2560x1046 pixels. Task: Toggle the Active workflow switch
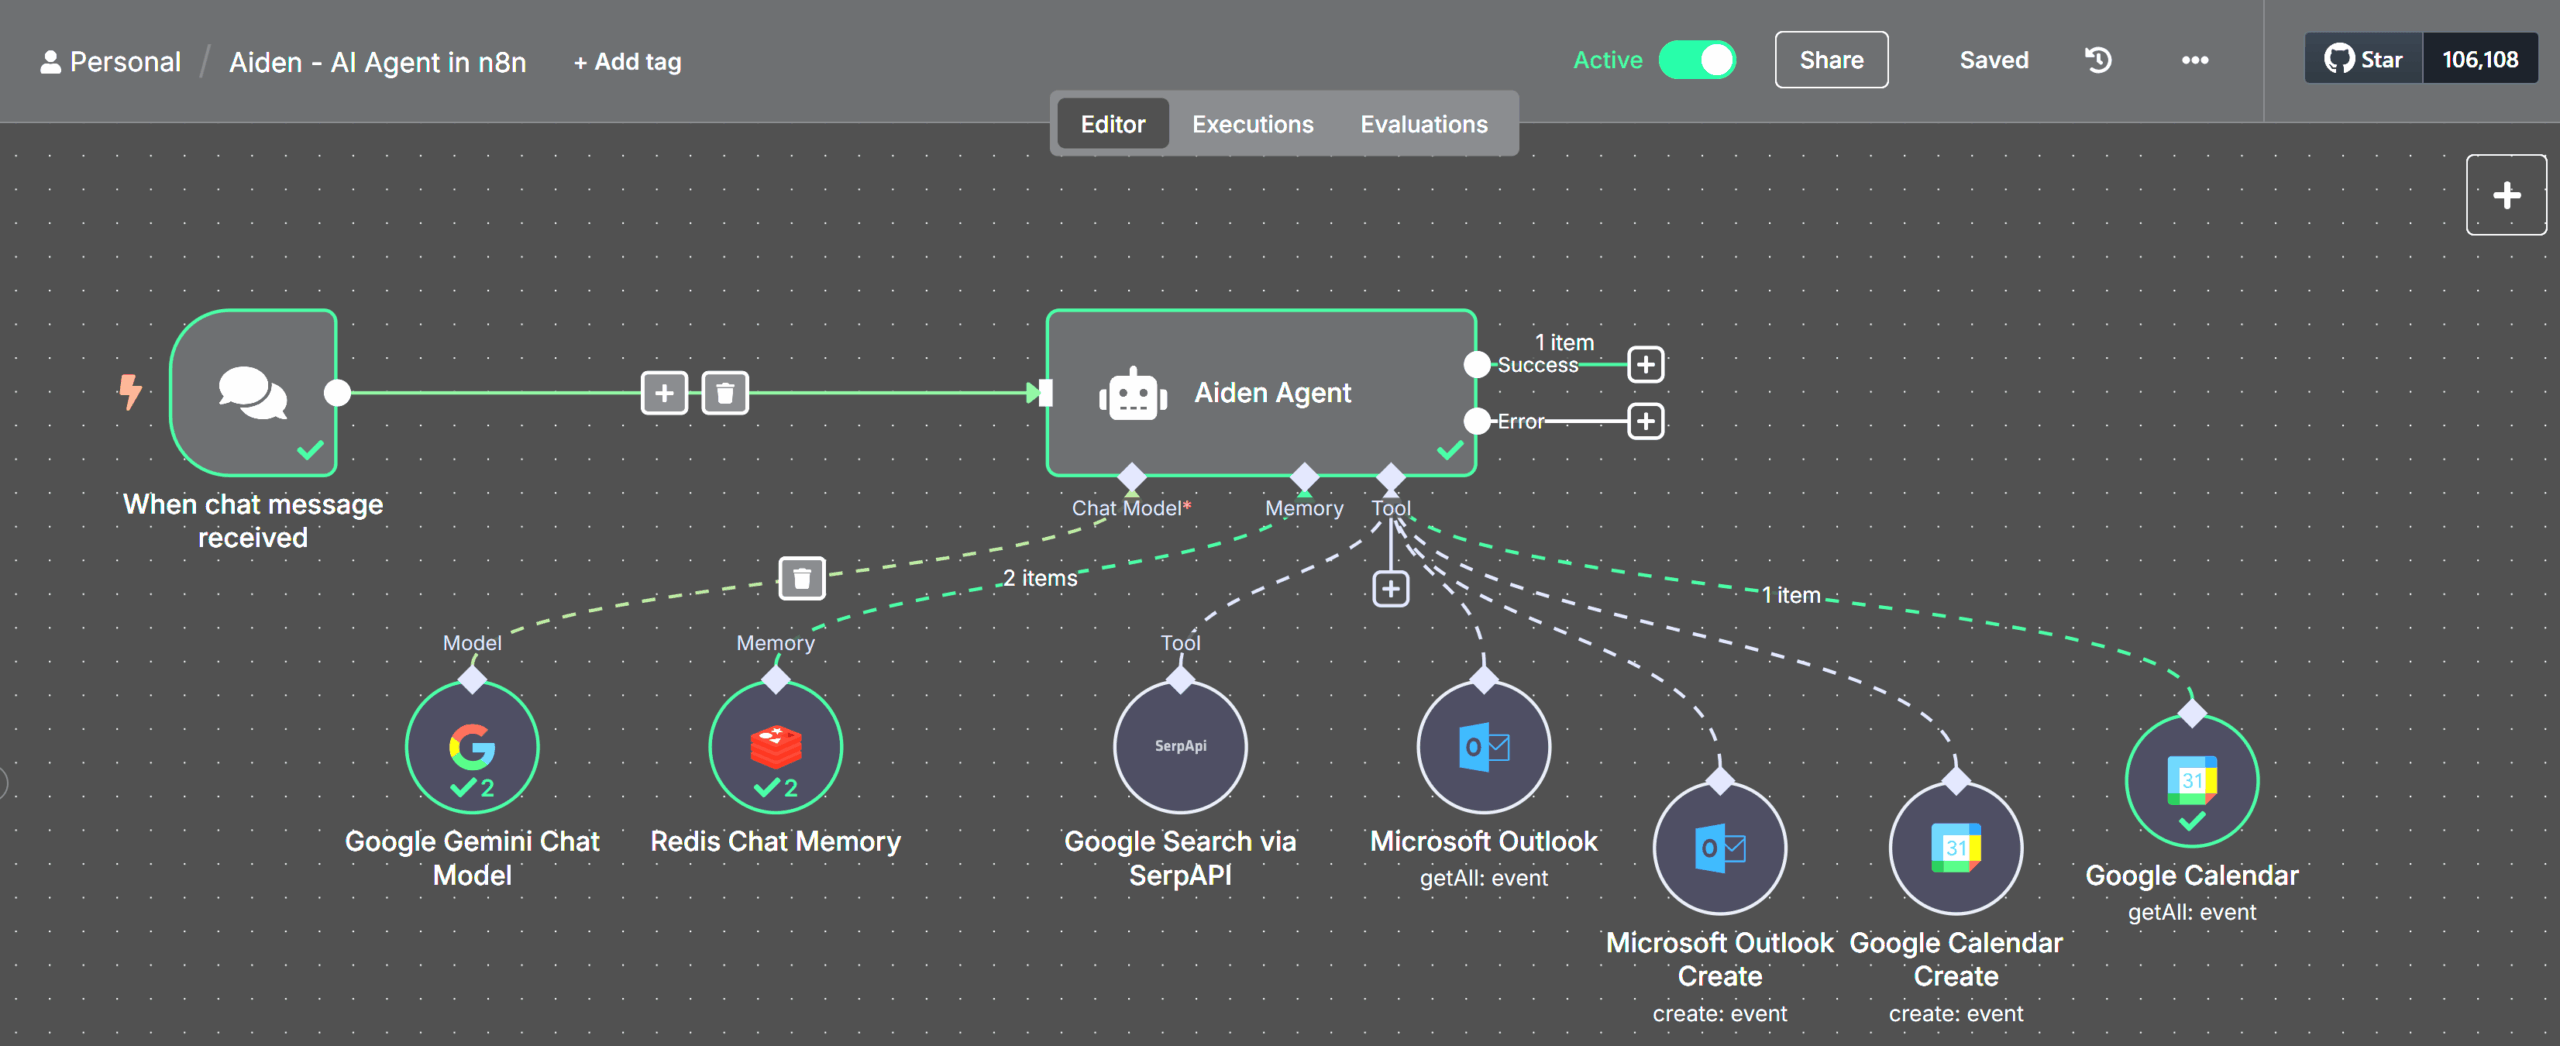click(1697, 60)
